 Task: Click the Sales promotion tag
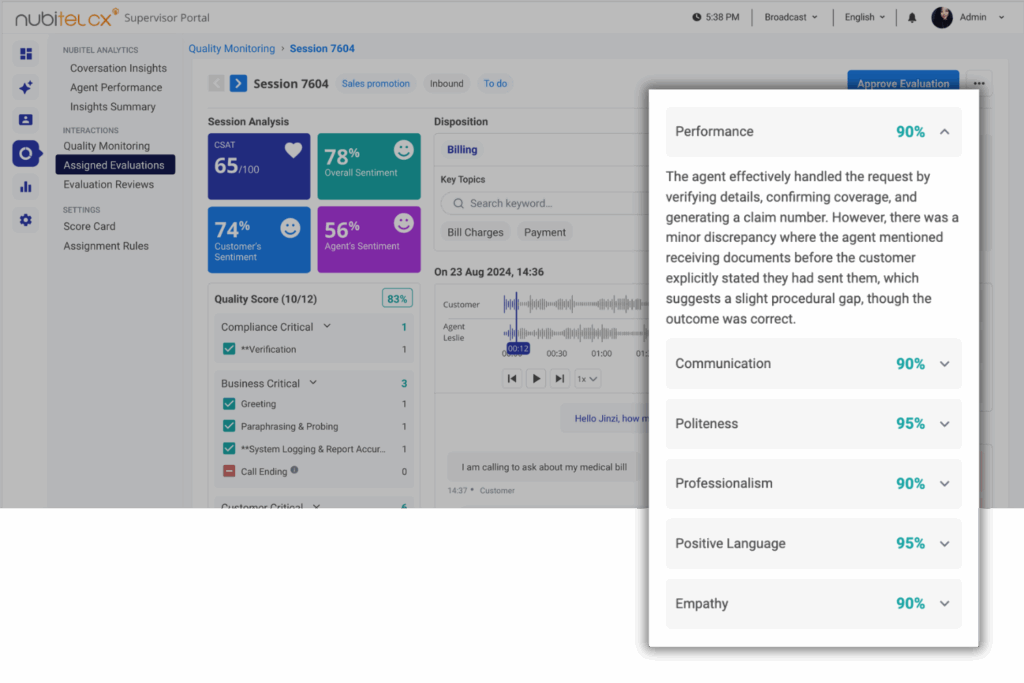click(376, 84)
